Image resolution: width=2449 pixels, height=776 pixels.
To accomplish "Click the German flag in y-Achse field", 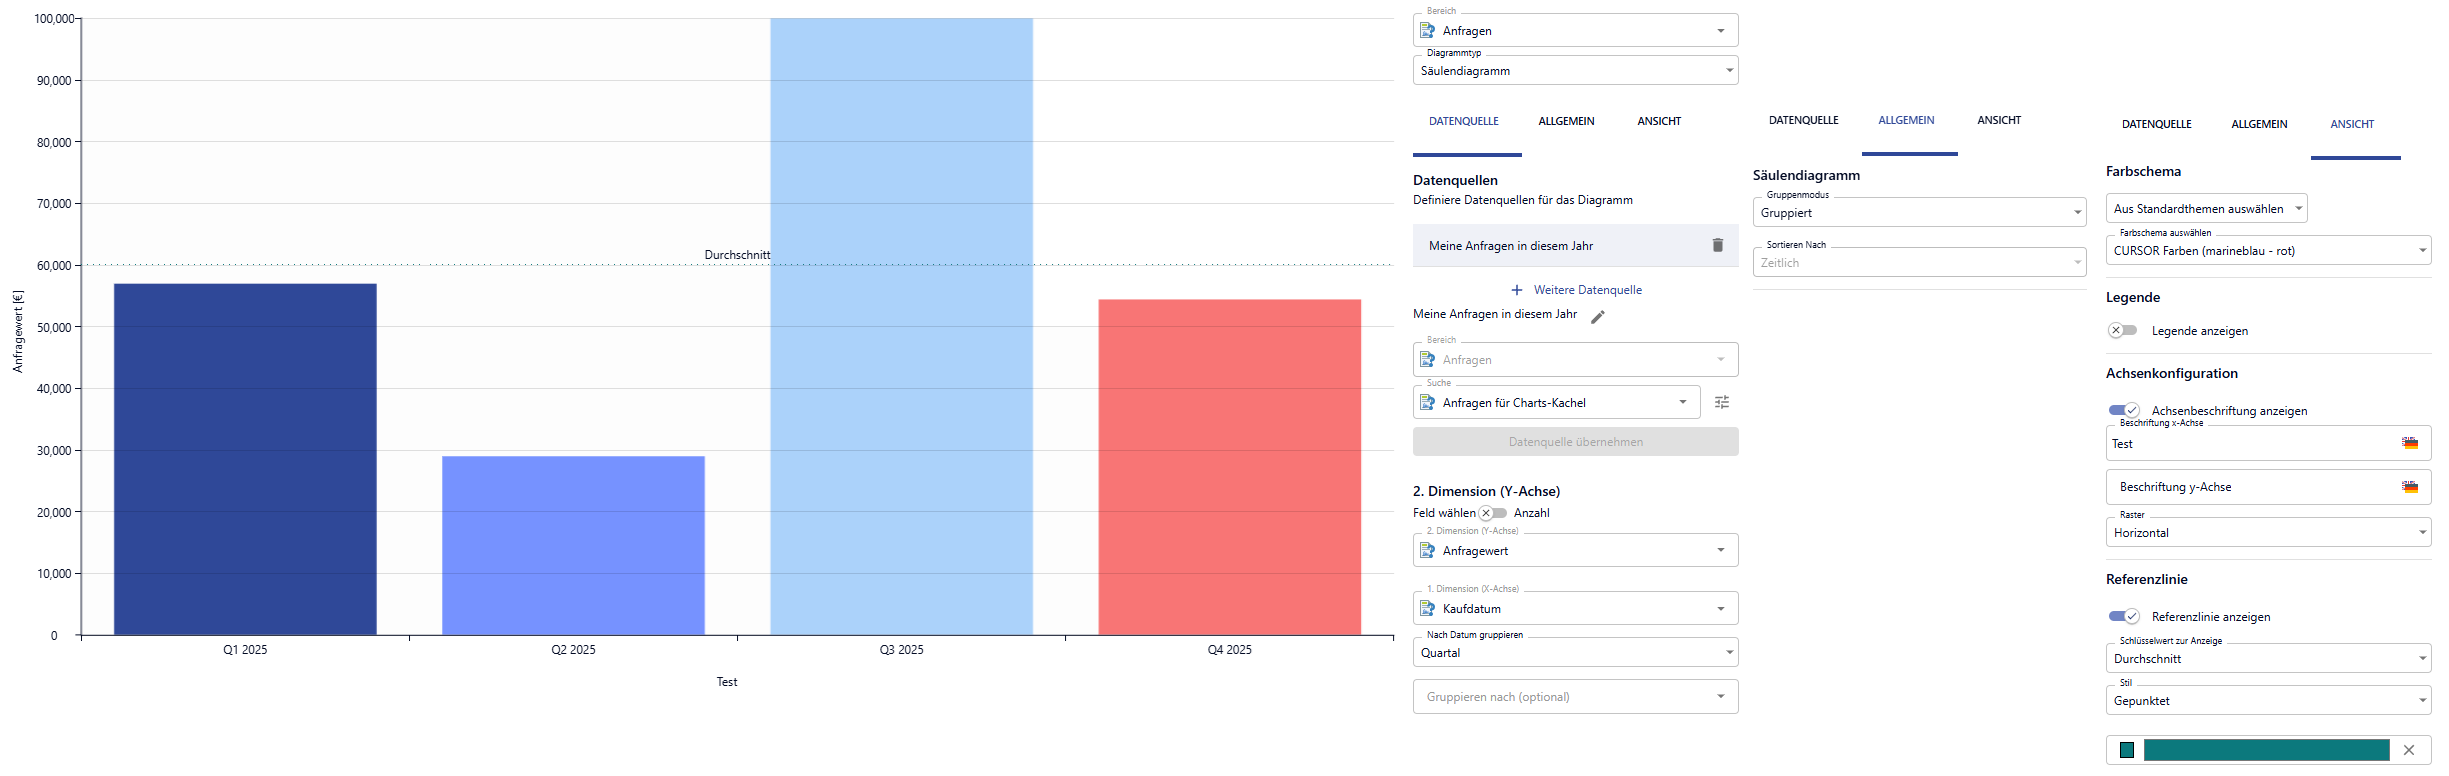I will [x=2410, y=487].
